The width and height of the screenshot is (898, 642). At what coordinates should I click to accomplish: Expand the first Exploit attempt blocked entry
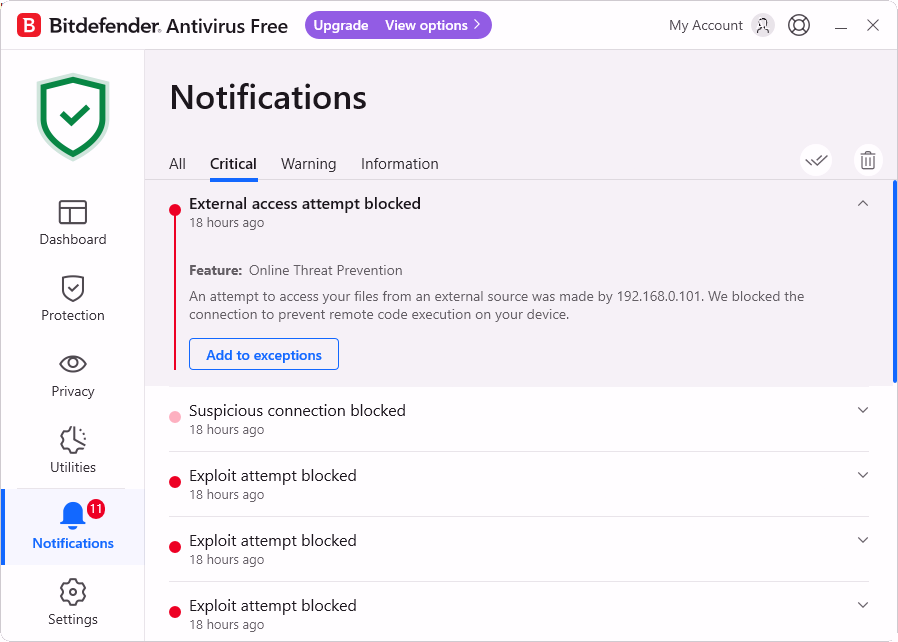862,475
